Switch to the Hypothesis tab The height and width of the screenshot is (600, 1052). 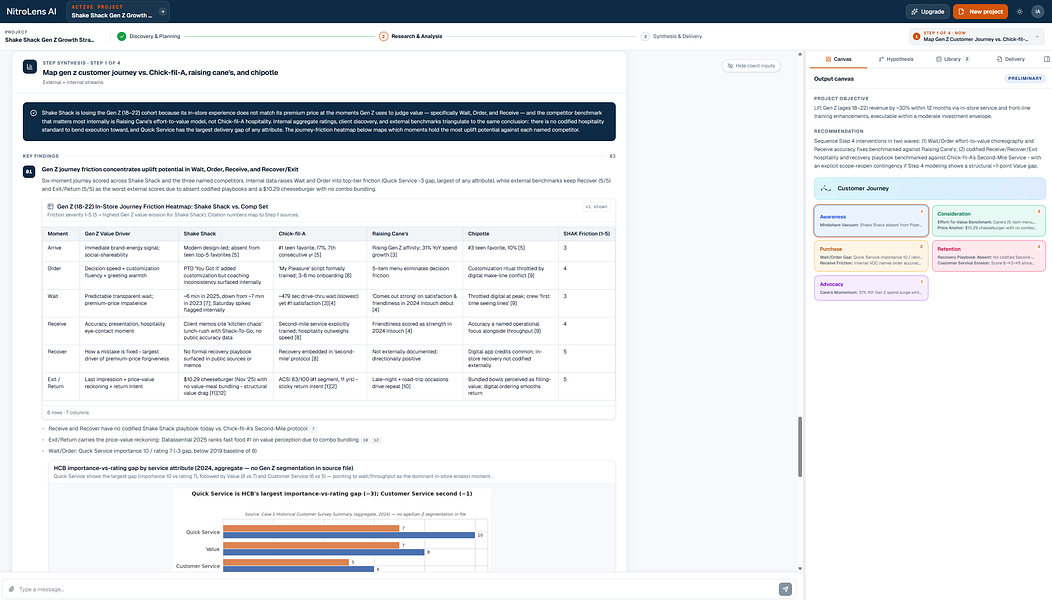point(896,59)
